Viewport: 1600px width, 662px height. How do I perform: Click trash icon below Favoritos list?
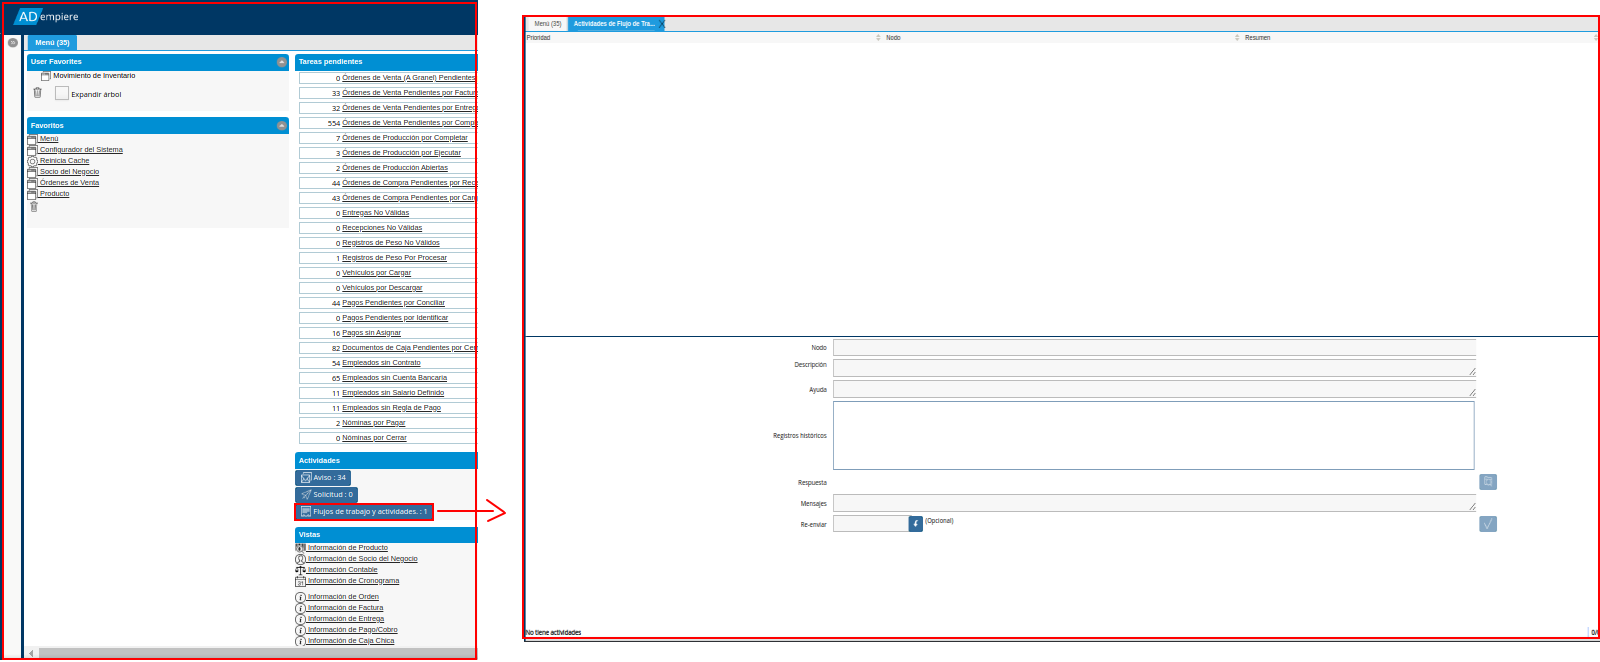coord(34,206)
